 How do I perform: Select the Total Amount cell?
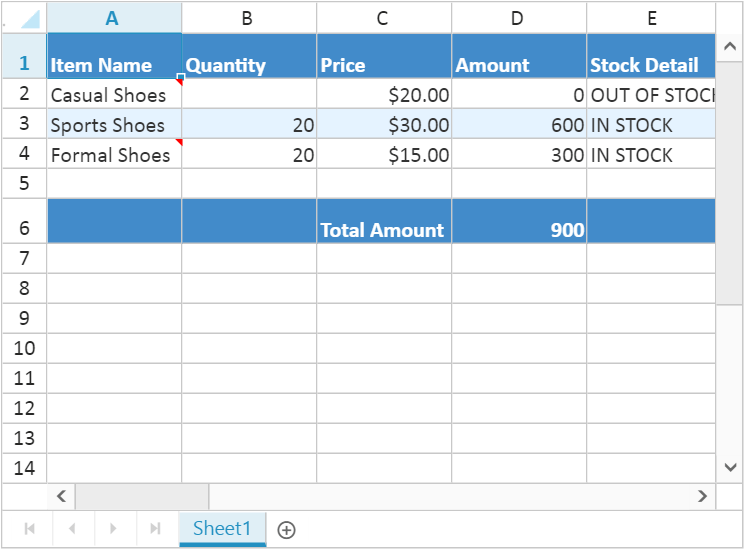[384, 221]
